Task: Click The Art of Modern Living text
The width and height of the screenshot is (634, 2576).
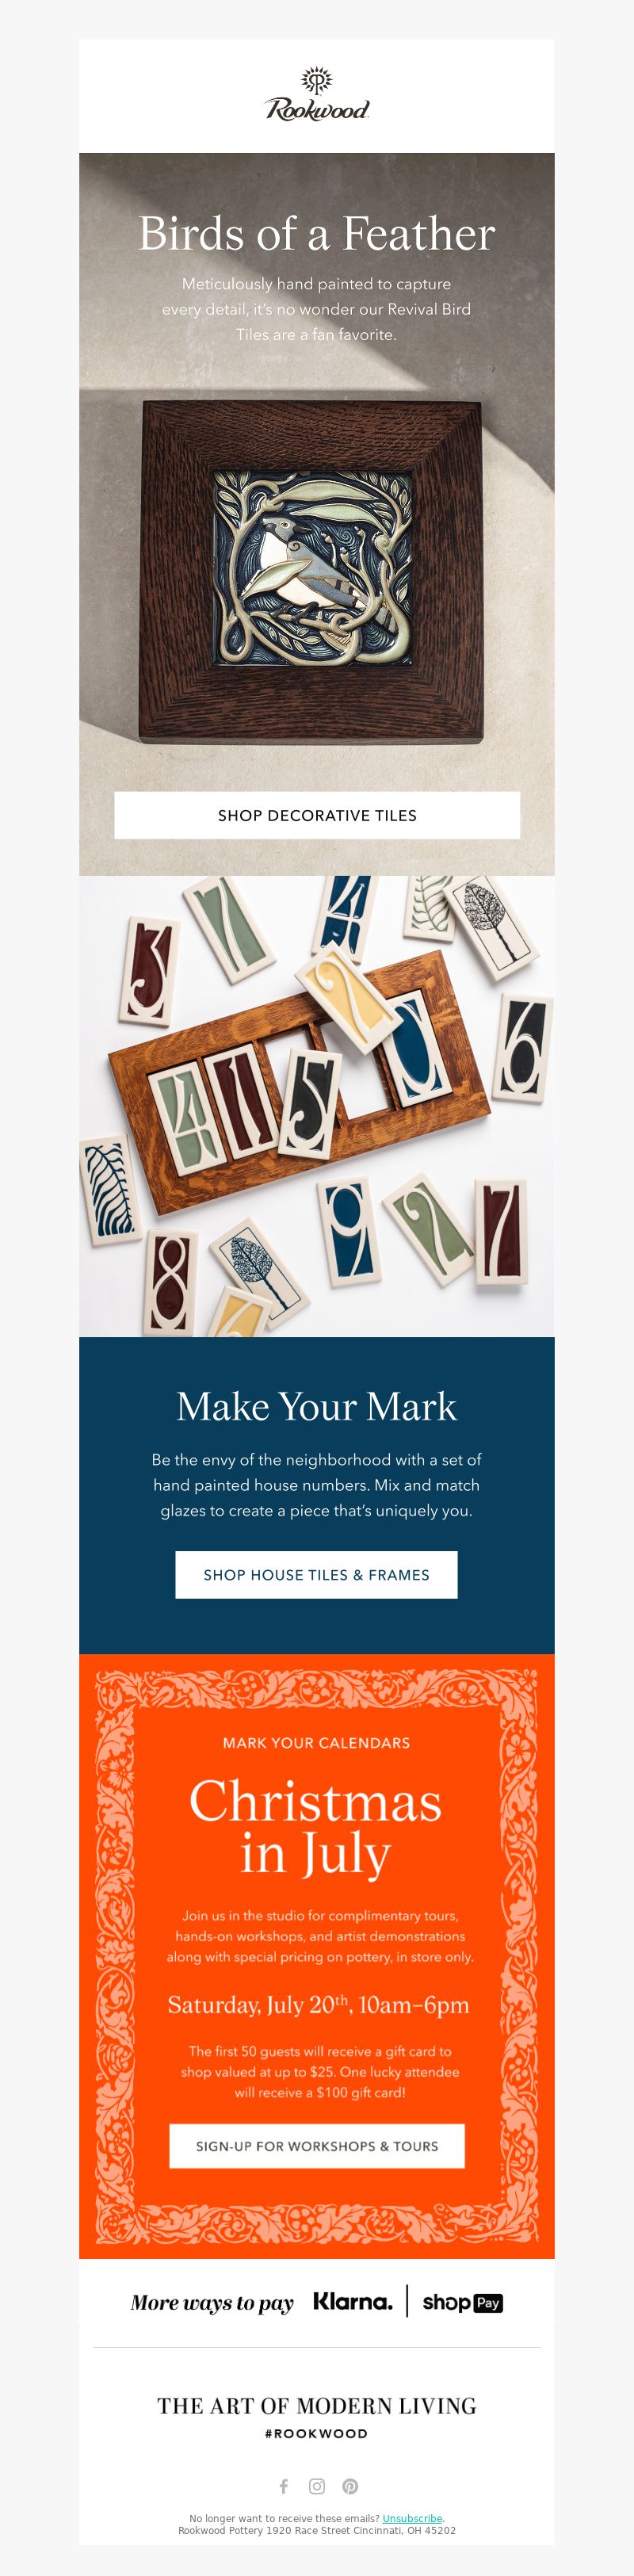Action: (x=317, y=2406)
